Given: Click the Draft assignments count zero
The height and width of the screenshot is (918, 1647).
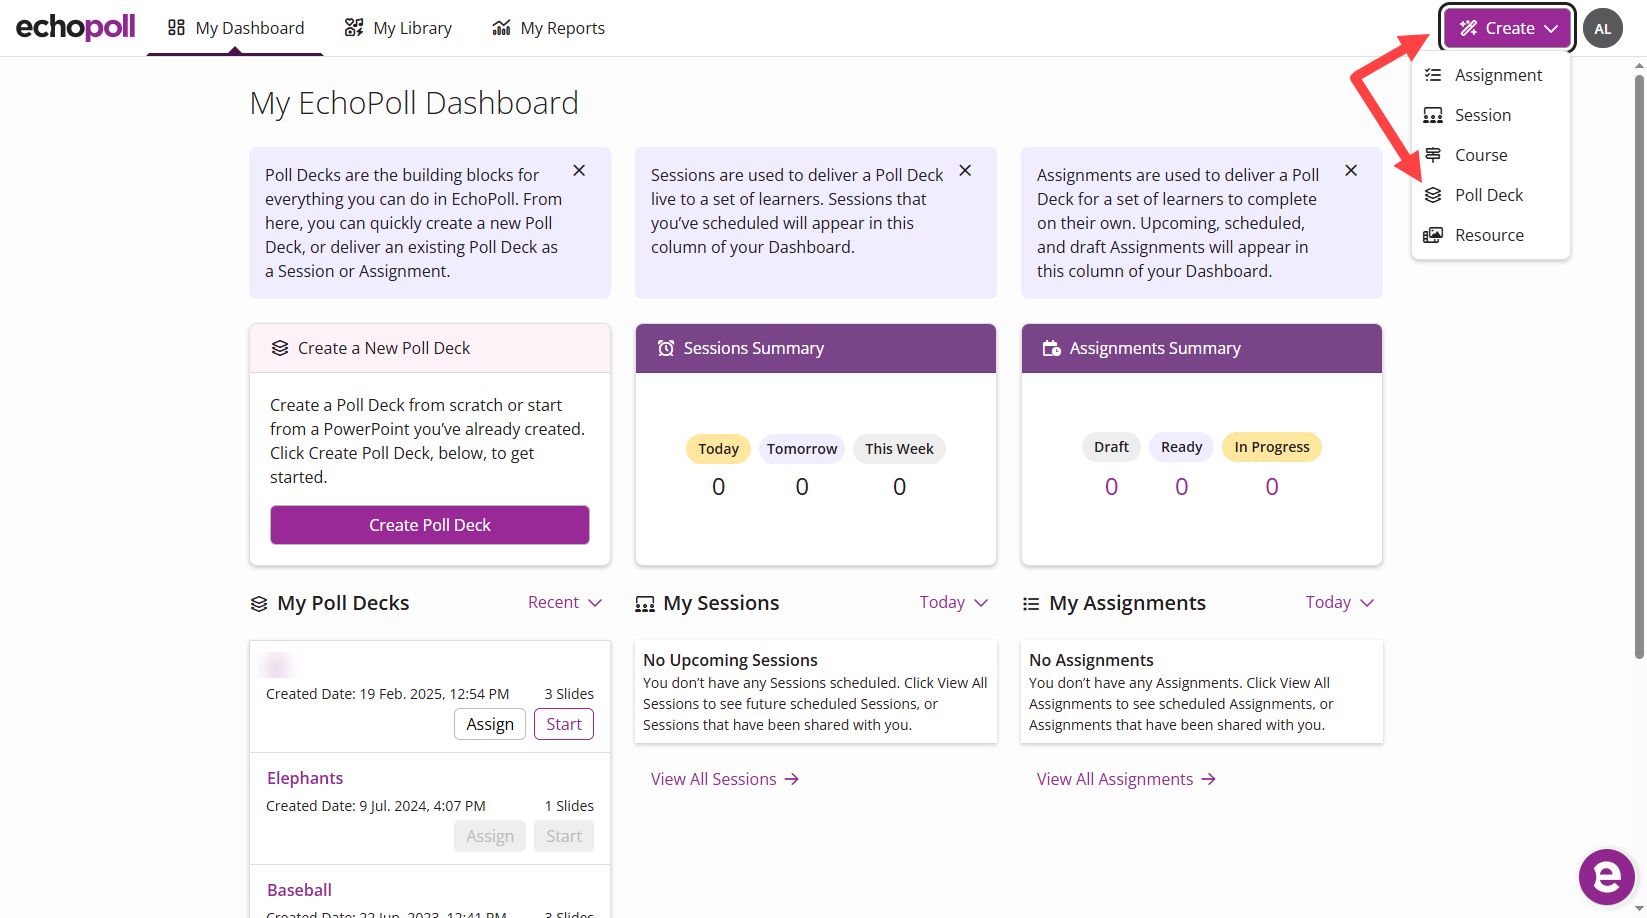Looking at the screenshot, I should [x=1111, y=487].
